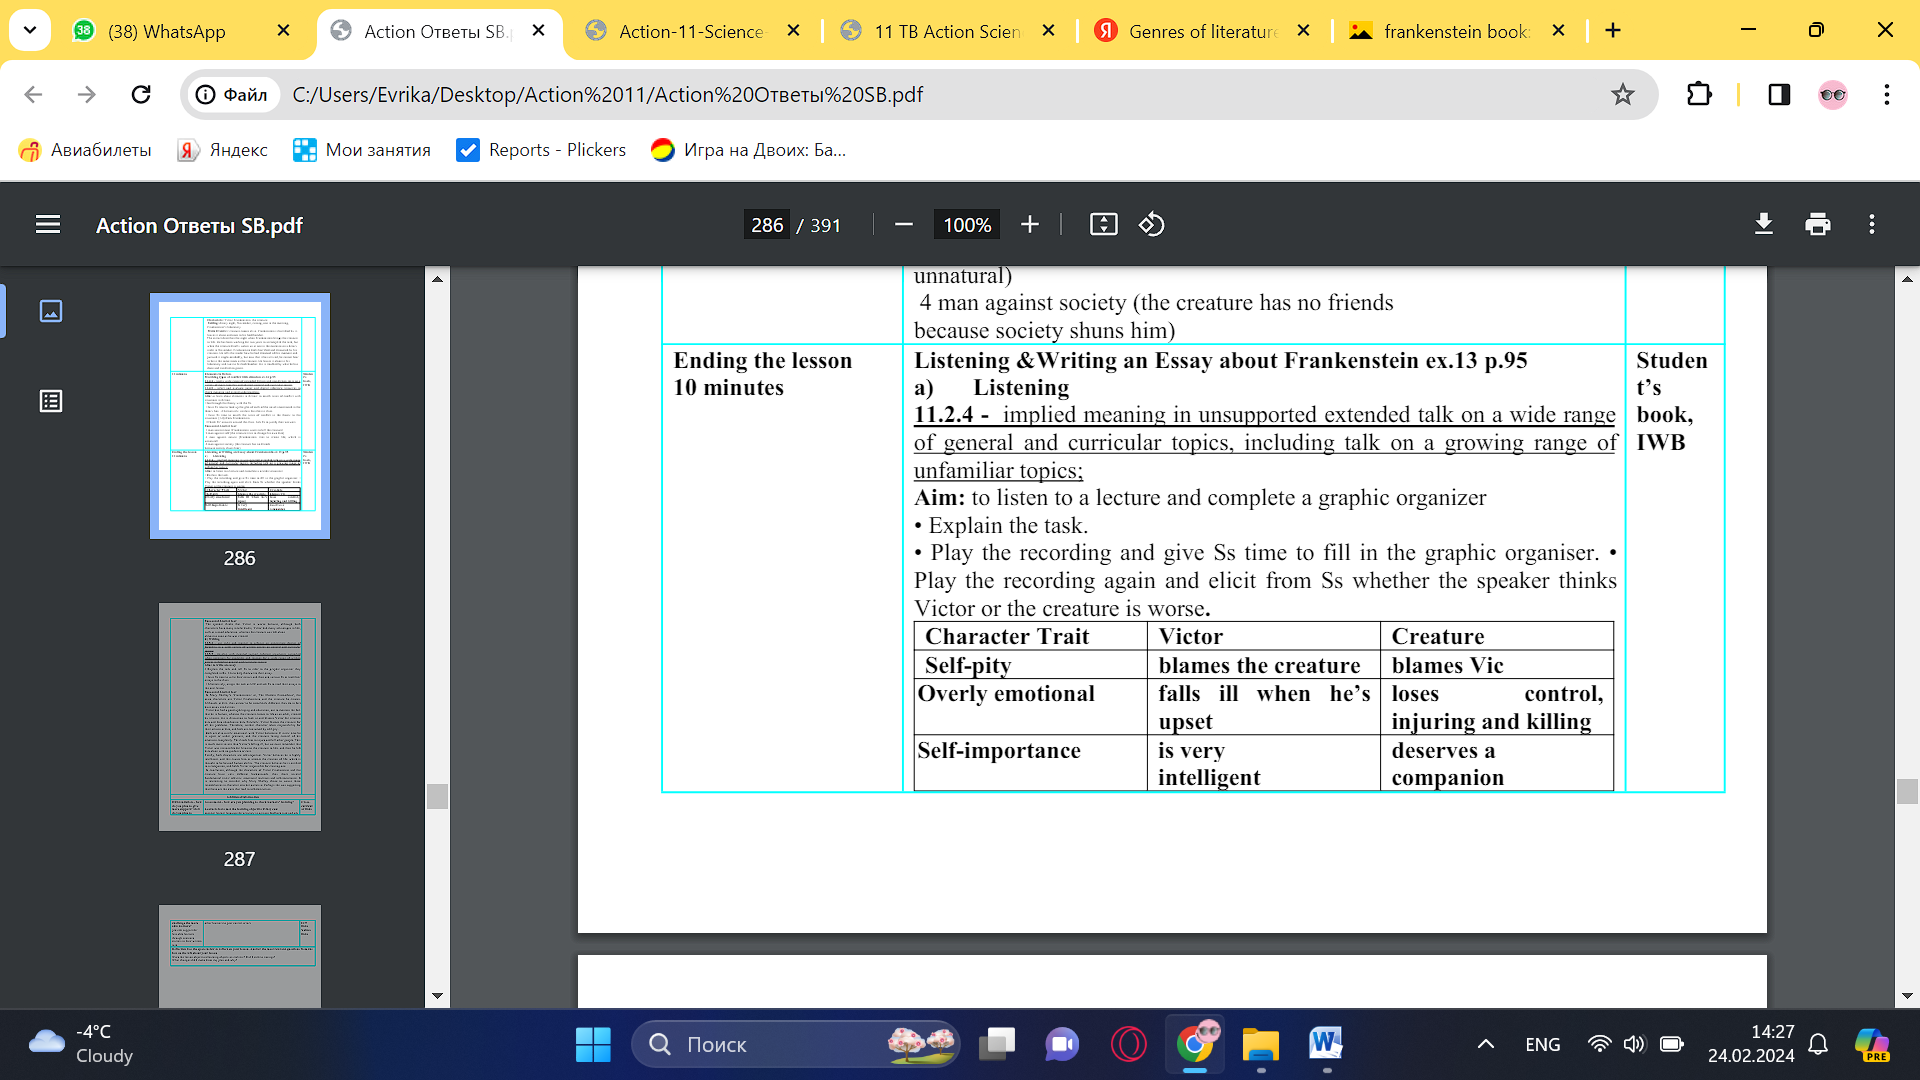The image size is (1920, 1080).
Task: Toggle the PDF sidebar menu
Action: 48,224
